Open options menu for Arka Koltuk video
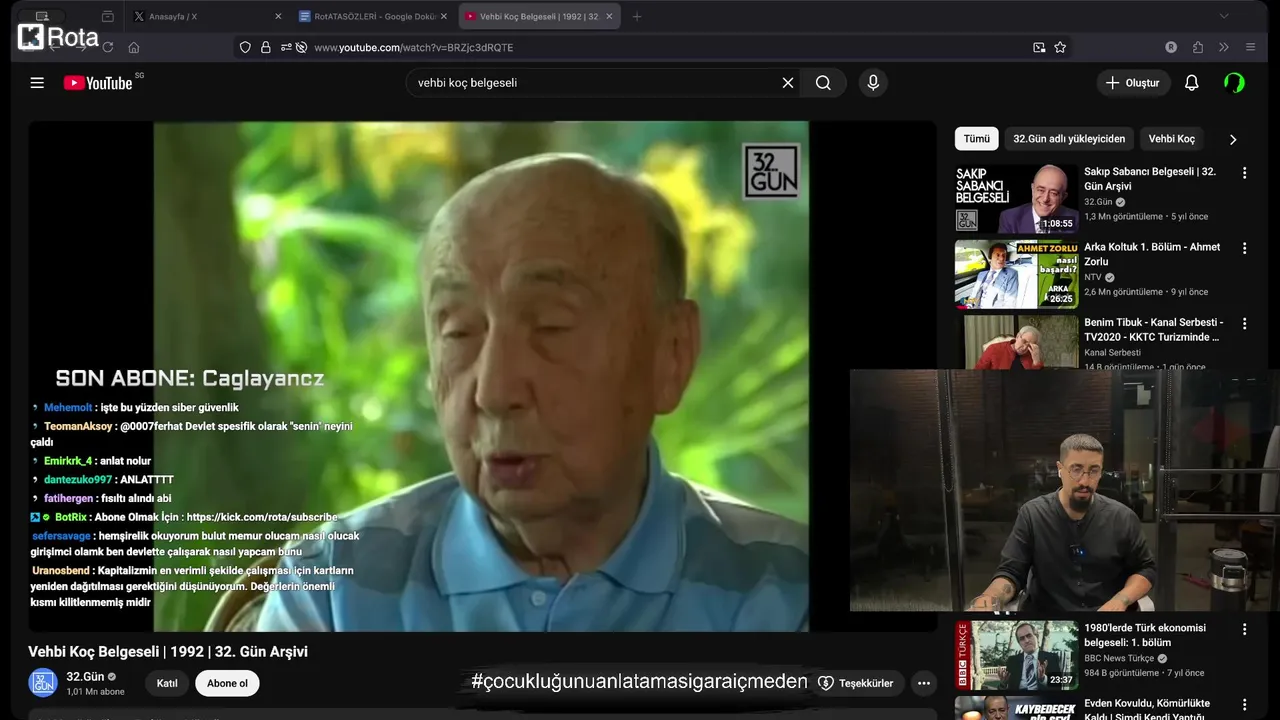Image resolution: width=1280 pixels, height=720 pixels. [x=1245, y=248]
